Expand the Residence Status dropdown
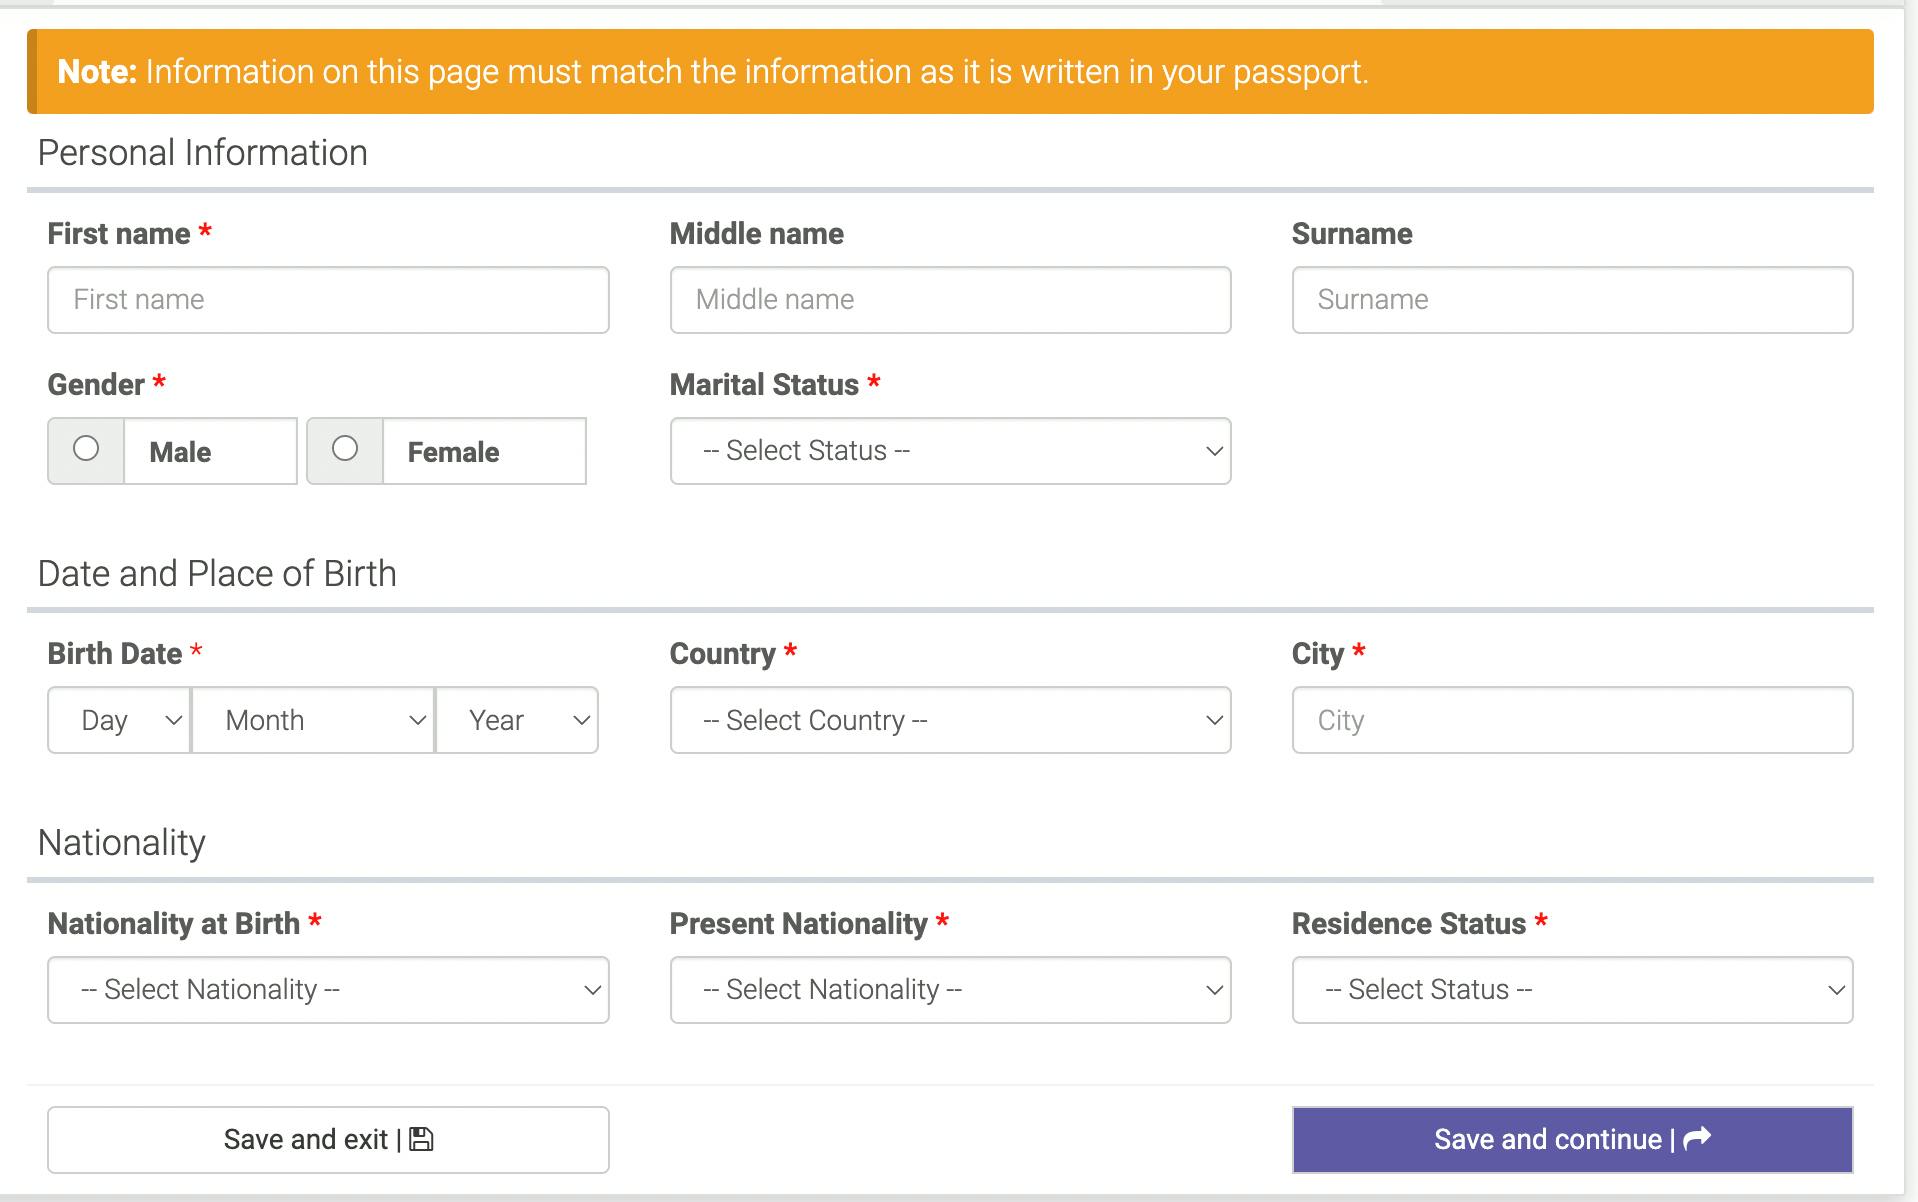 (1572, 990)
